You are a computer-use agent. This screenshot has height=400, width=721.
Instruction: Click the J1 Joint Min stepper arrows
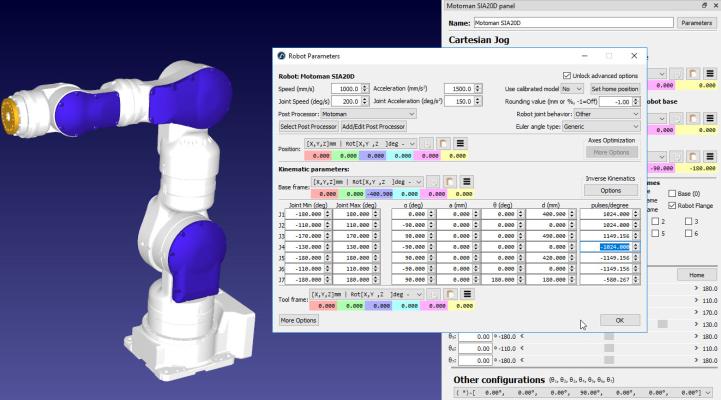(327, 214)
